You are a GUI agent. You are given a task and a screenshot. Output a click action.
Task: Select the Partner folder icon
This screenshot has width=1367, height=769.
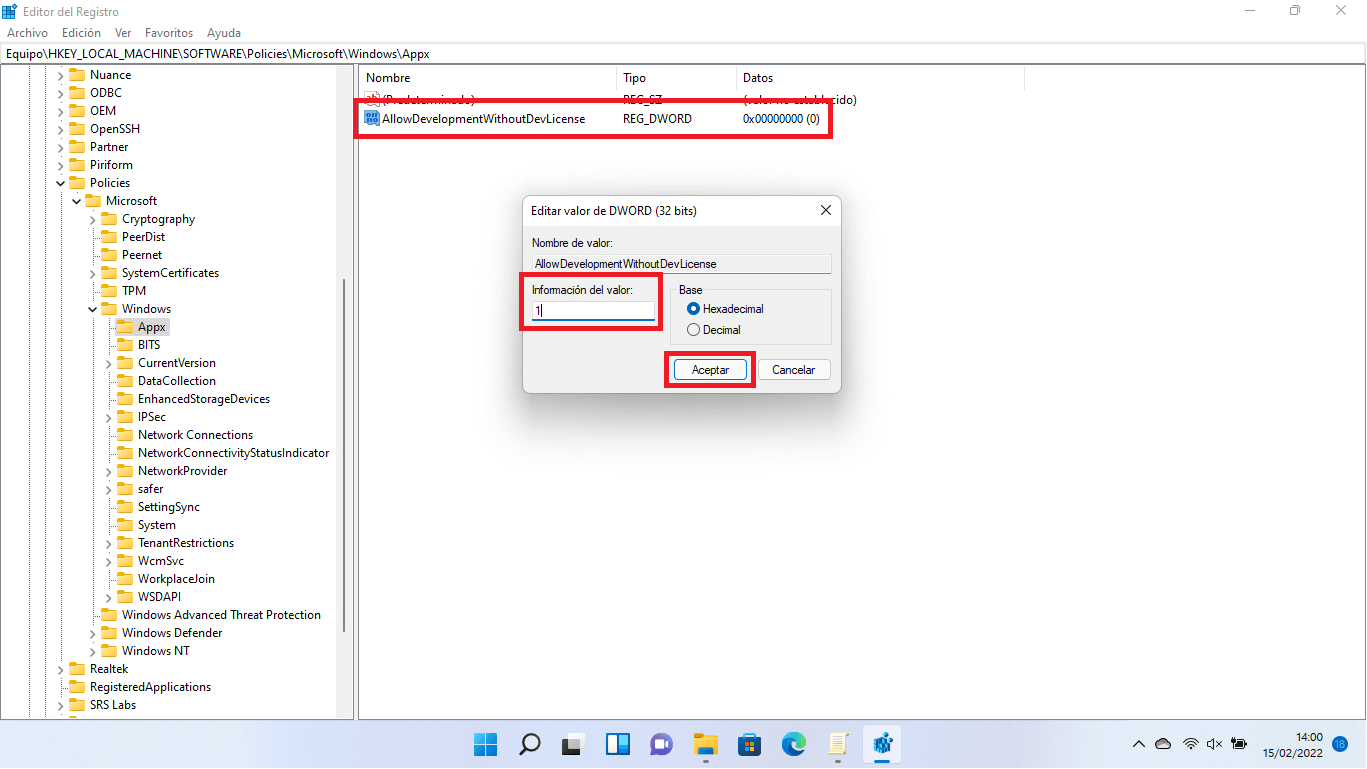tap(77, 147)
